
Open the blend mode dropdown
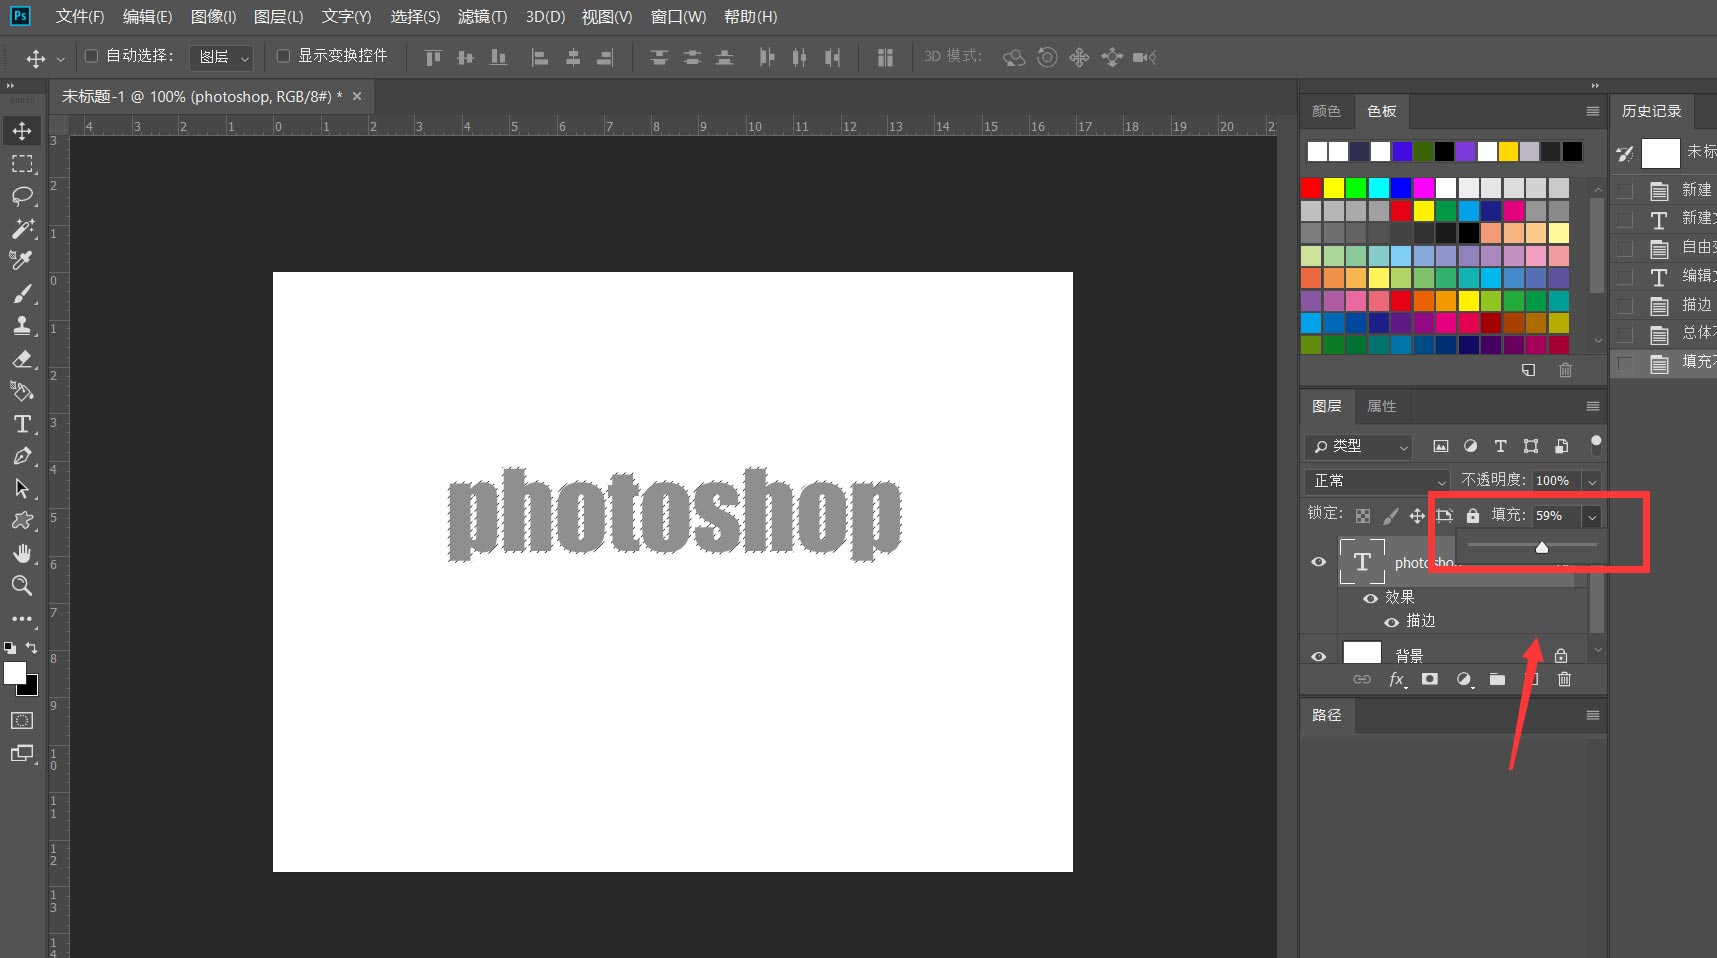(x=1377, y=481)
